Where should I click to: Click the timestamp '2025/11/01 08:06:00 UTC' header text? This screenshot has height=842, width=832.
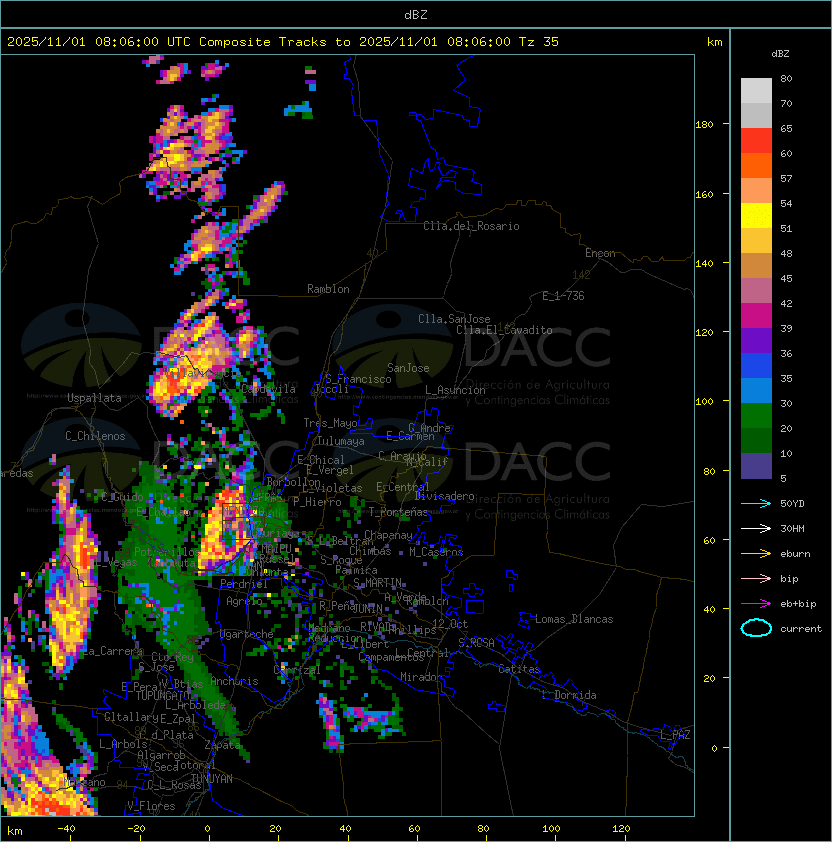[98, 42]
